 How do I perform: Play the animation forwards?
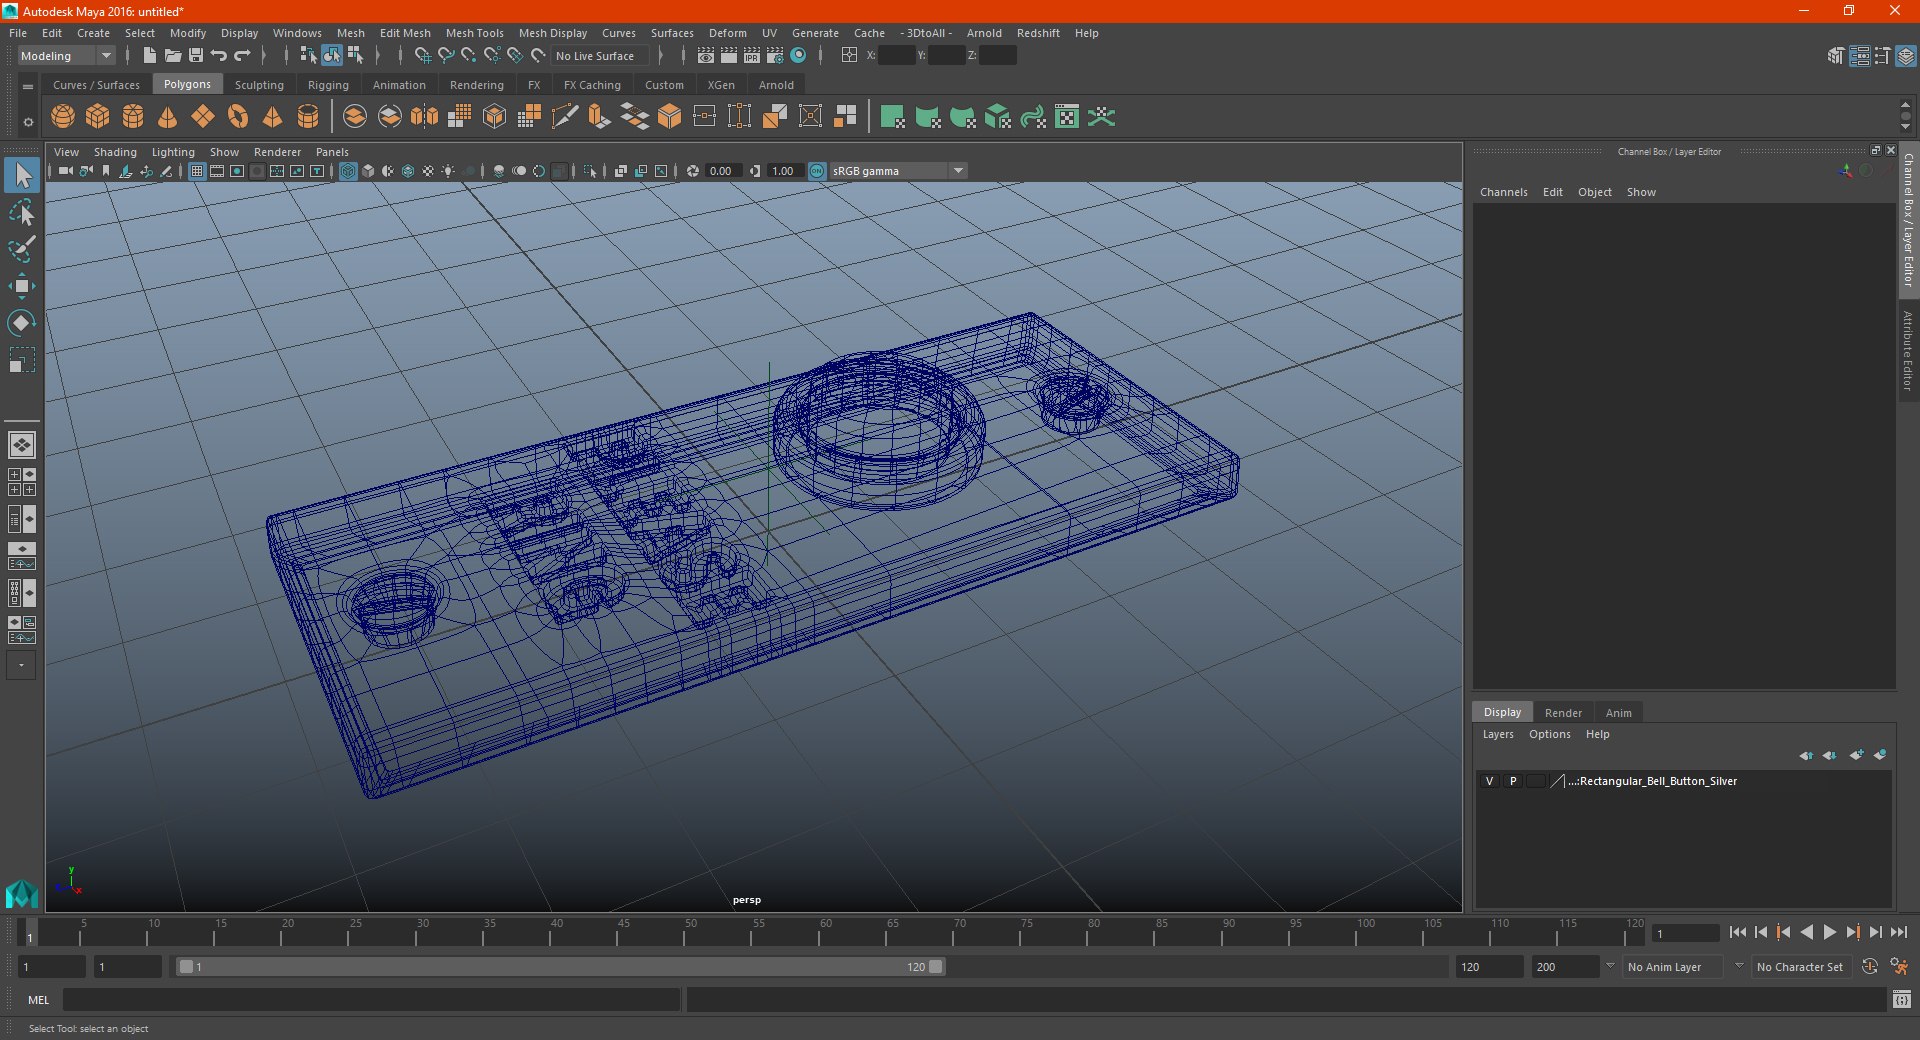pos(1829,932)
